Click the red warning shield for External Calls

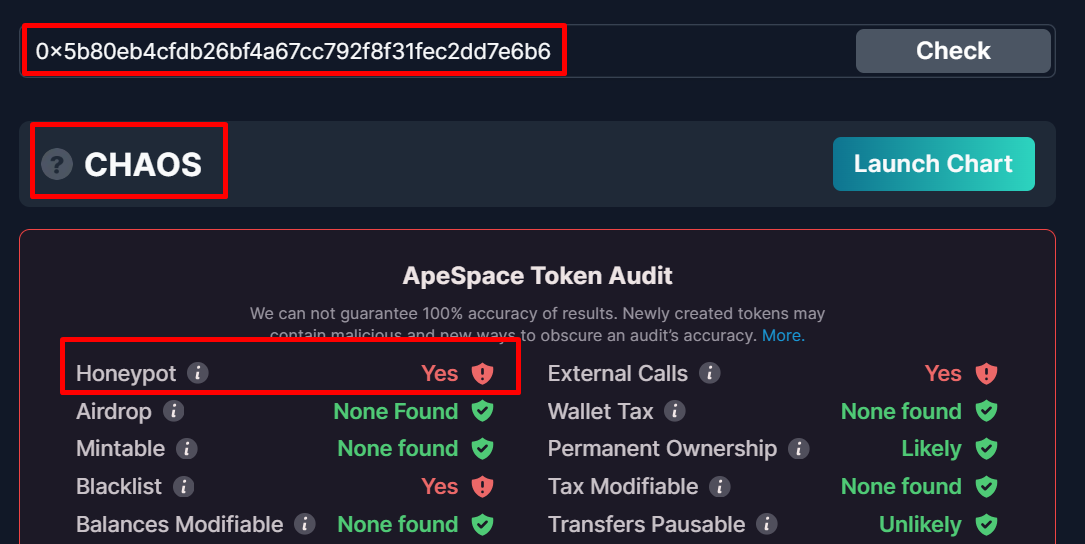pos(986,374)
